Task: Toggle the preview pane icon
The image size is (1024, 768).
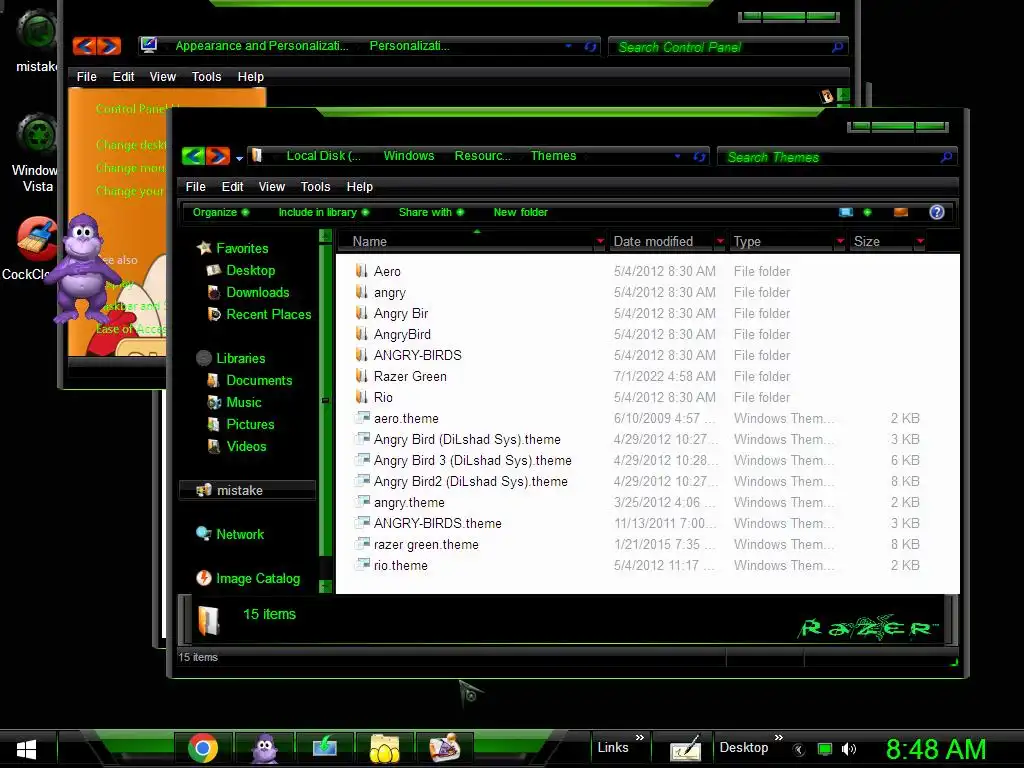Action: pyautogui.click(x=901, y=212)
